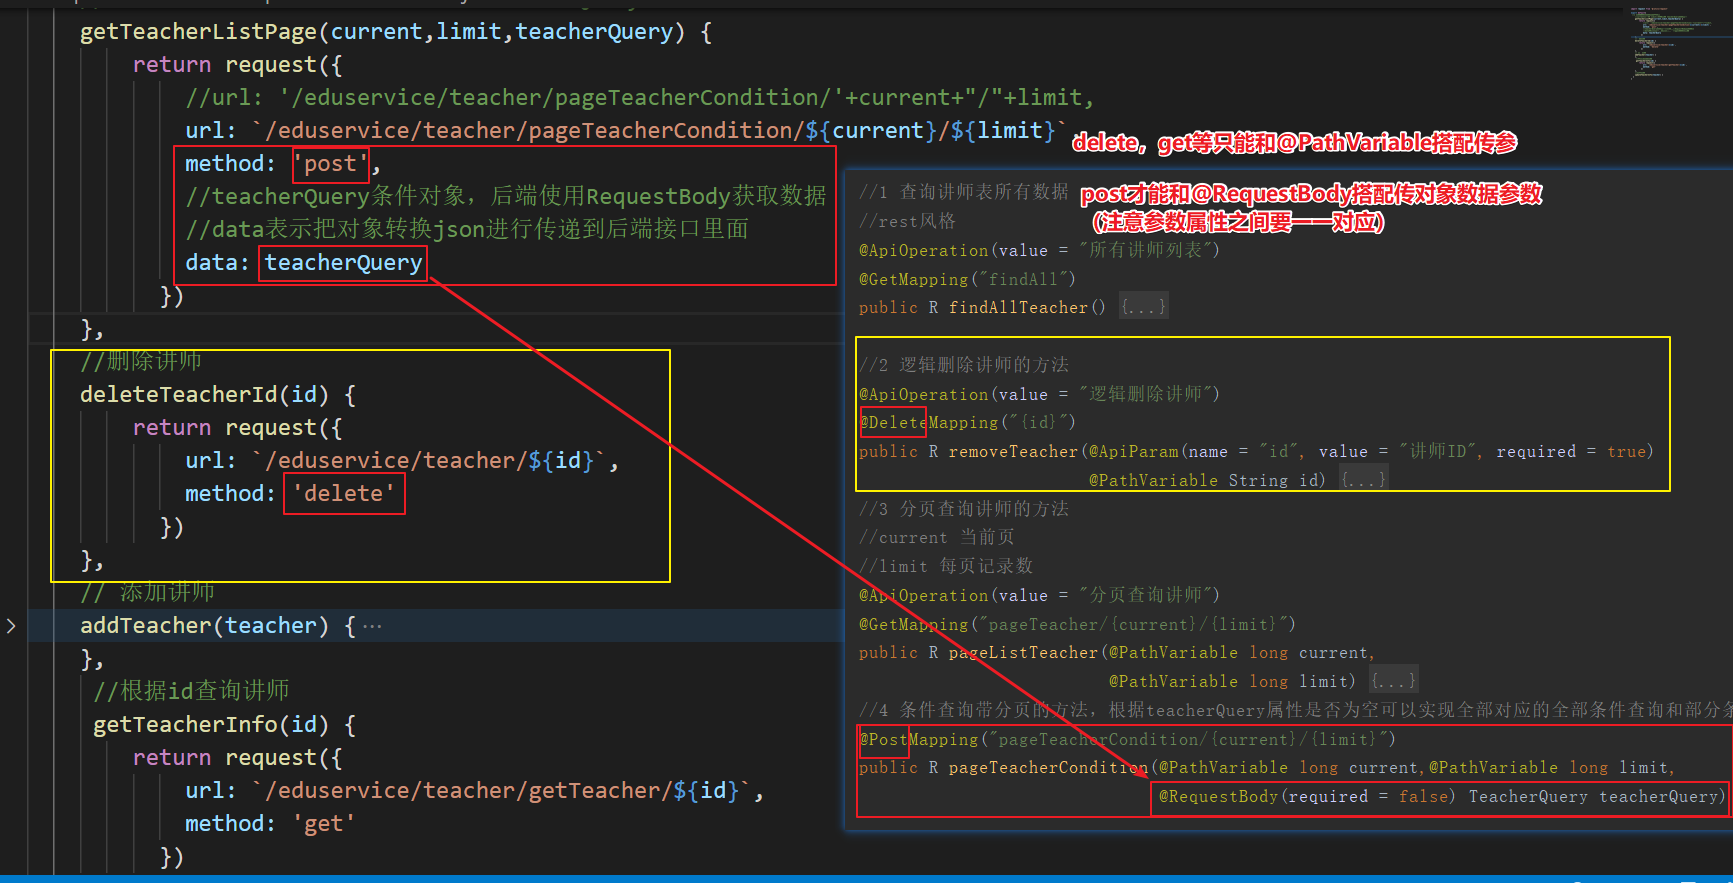The height and width of the screenshot is (883, 1733).
Task: Click the @DeleteMapping("{id}") annotation
Action: (967, 422)
